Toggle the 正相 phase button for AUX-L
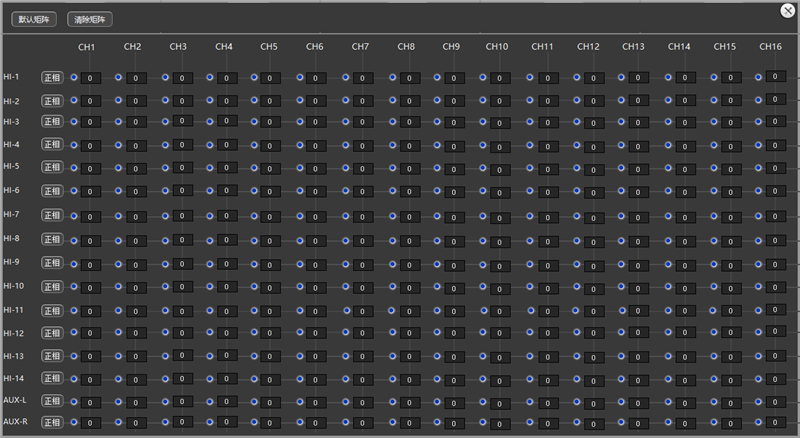Screen dimensions: 800x438 click(51, 401)
